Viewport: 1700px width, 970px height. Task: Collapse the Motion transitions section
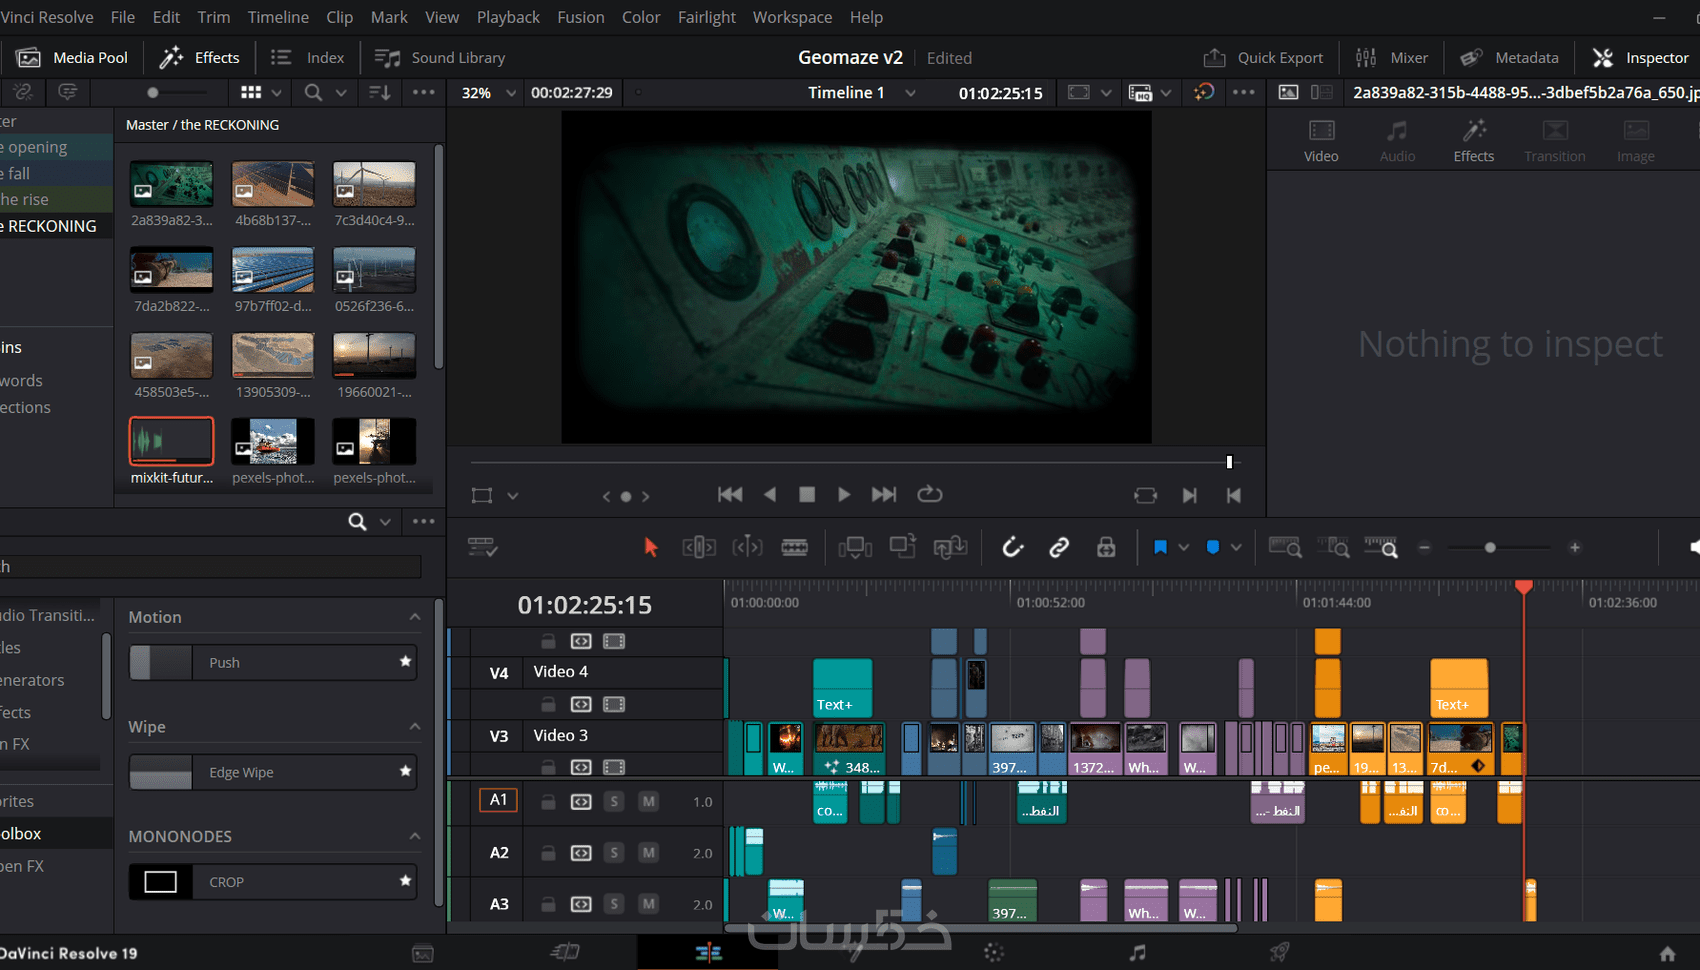pyautogui.click(x=414, y=617)
